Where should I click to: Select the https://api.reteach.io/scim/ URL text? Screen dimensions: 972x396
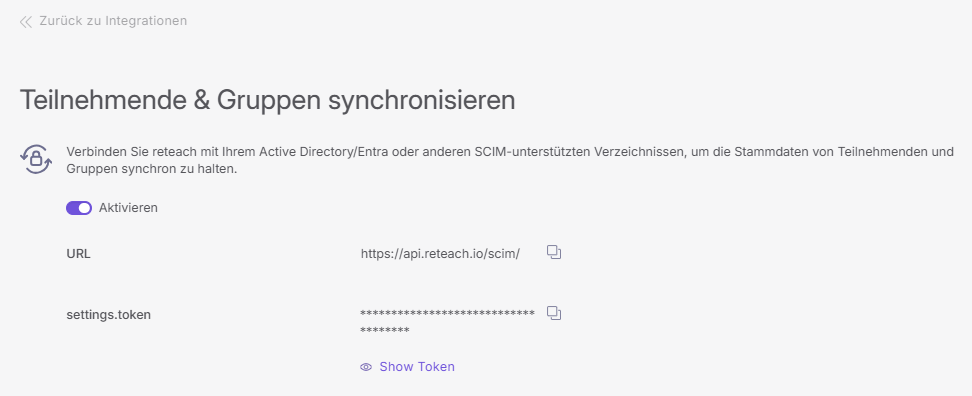coord(440,253)
